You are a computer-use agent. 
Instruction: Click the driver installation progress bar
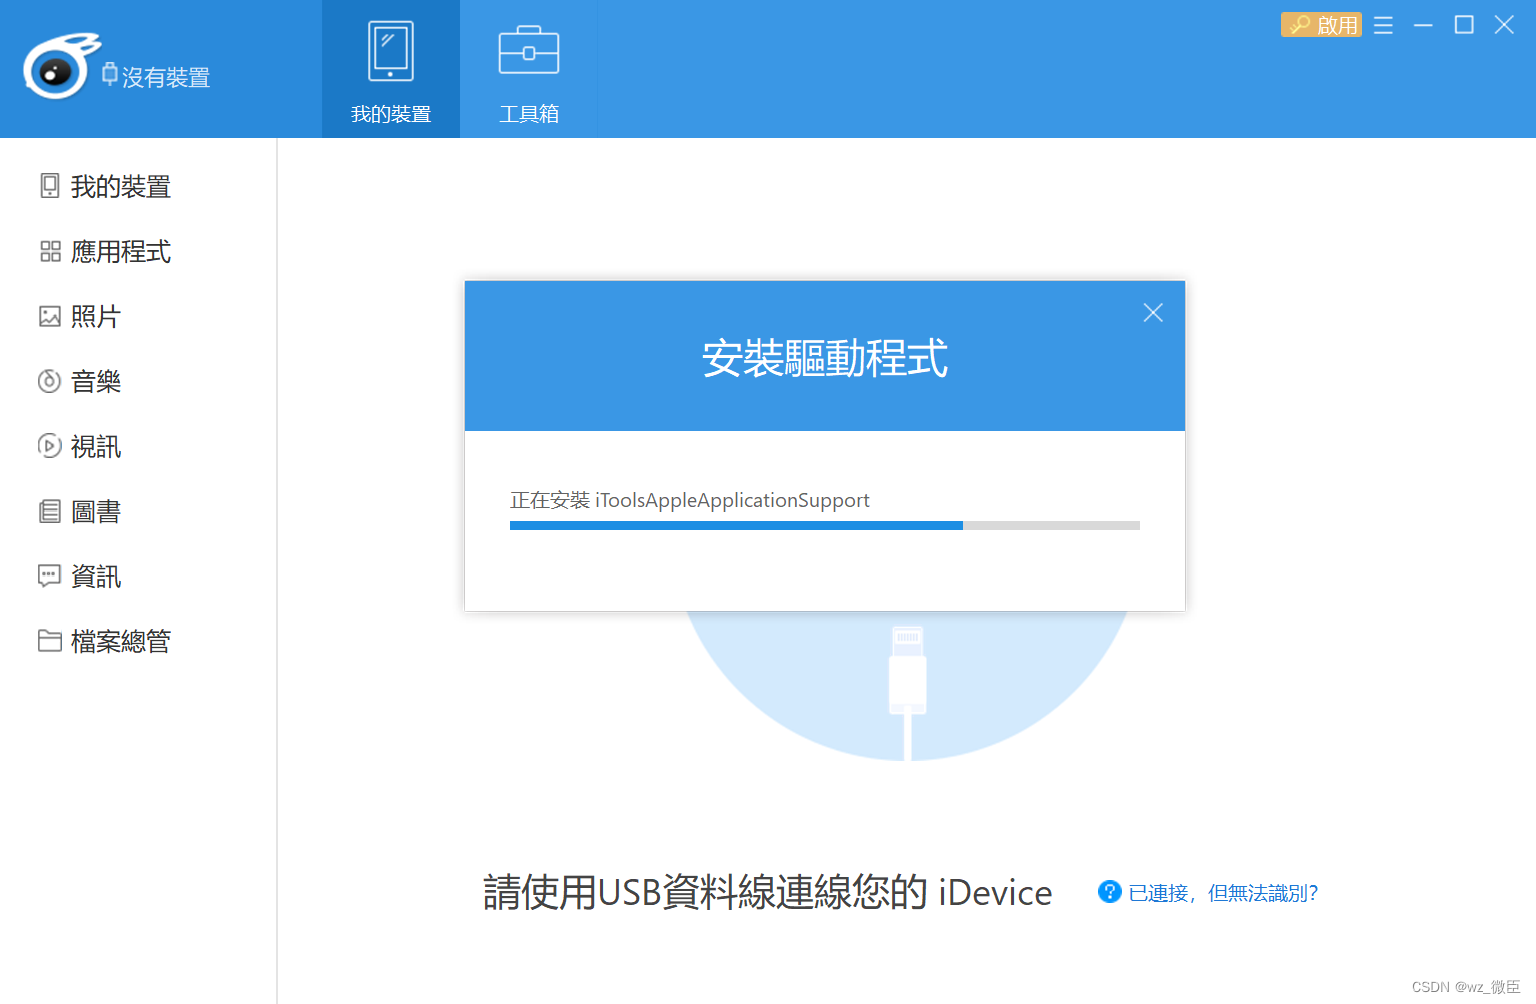coord(825,525)
